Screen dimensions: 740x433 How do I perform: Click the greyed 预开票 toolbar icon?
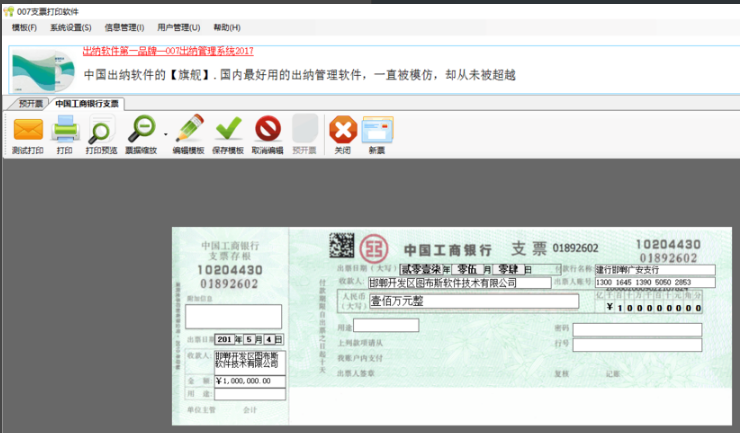click(305, 128)
